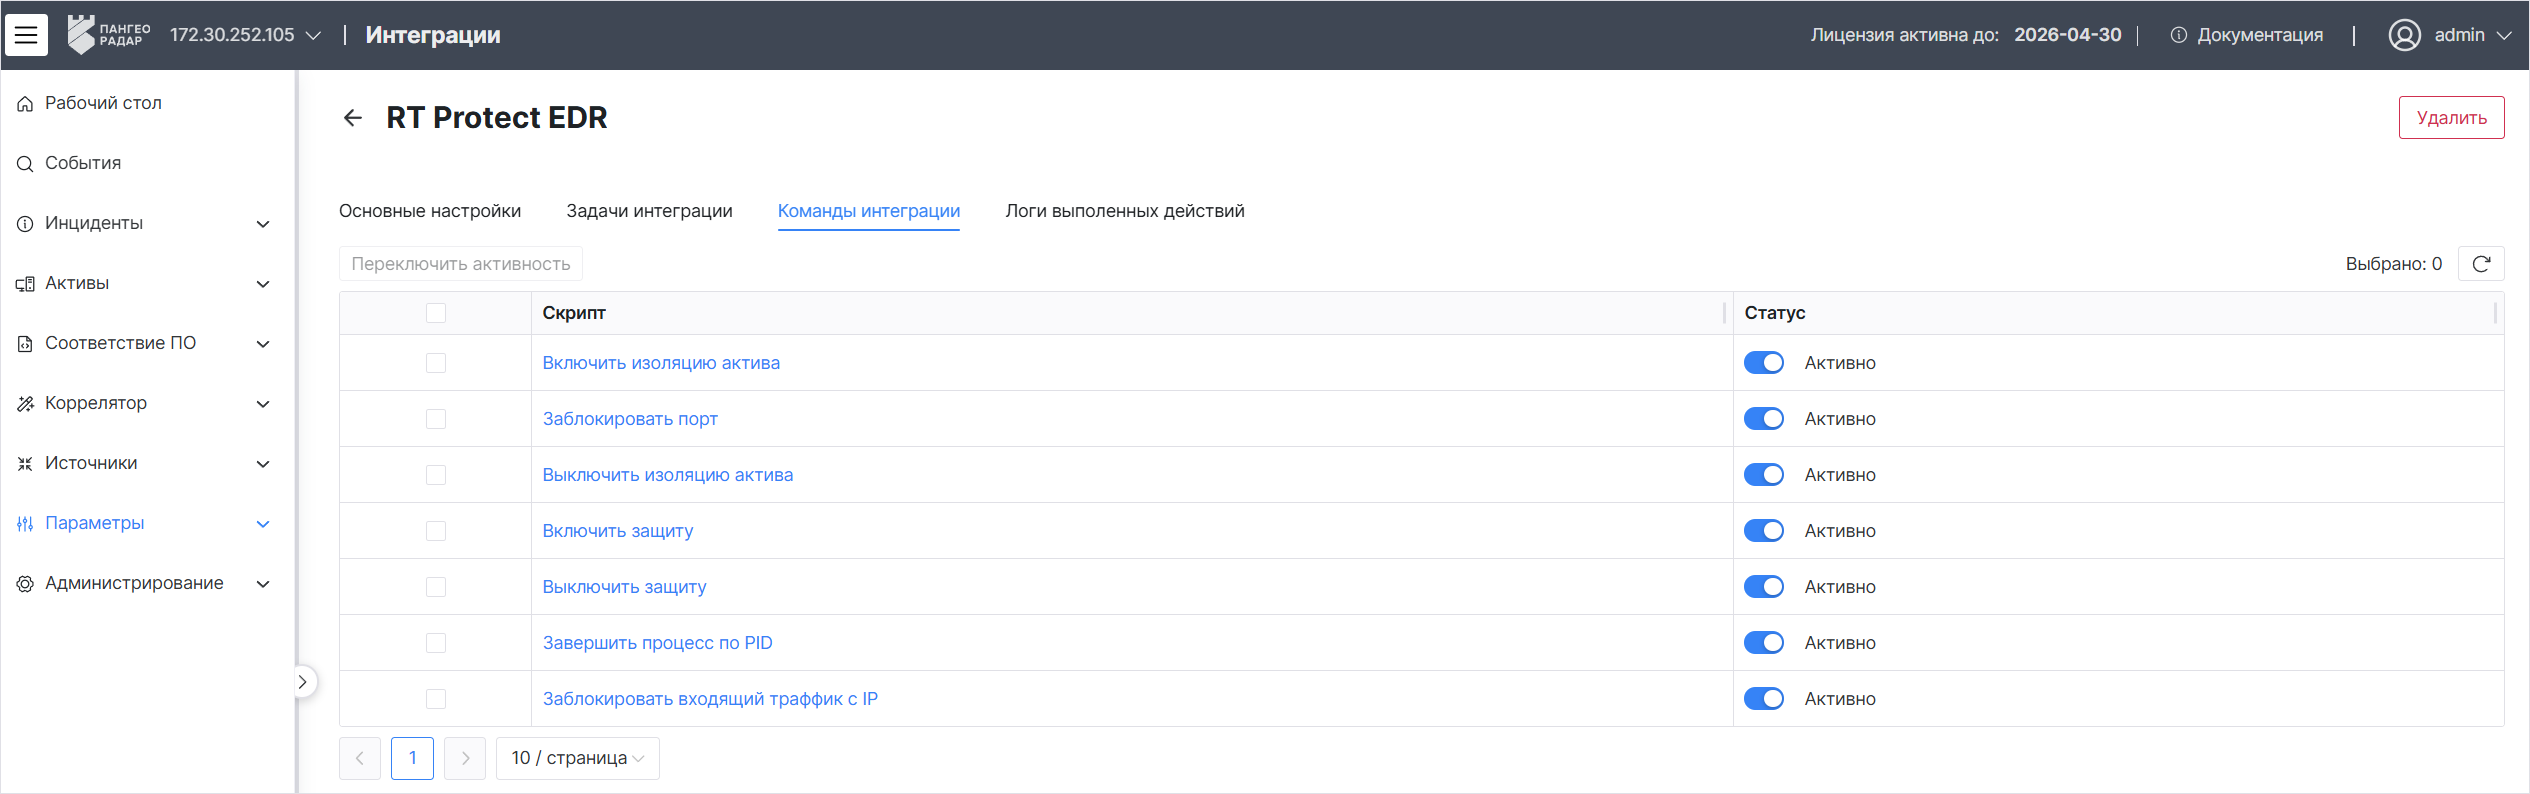Expand the Инциденты menu chevron

click(x=263, y=224)
